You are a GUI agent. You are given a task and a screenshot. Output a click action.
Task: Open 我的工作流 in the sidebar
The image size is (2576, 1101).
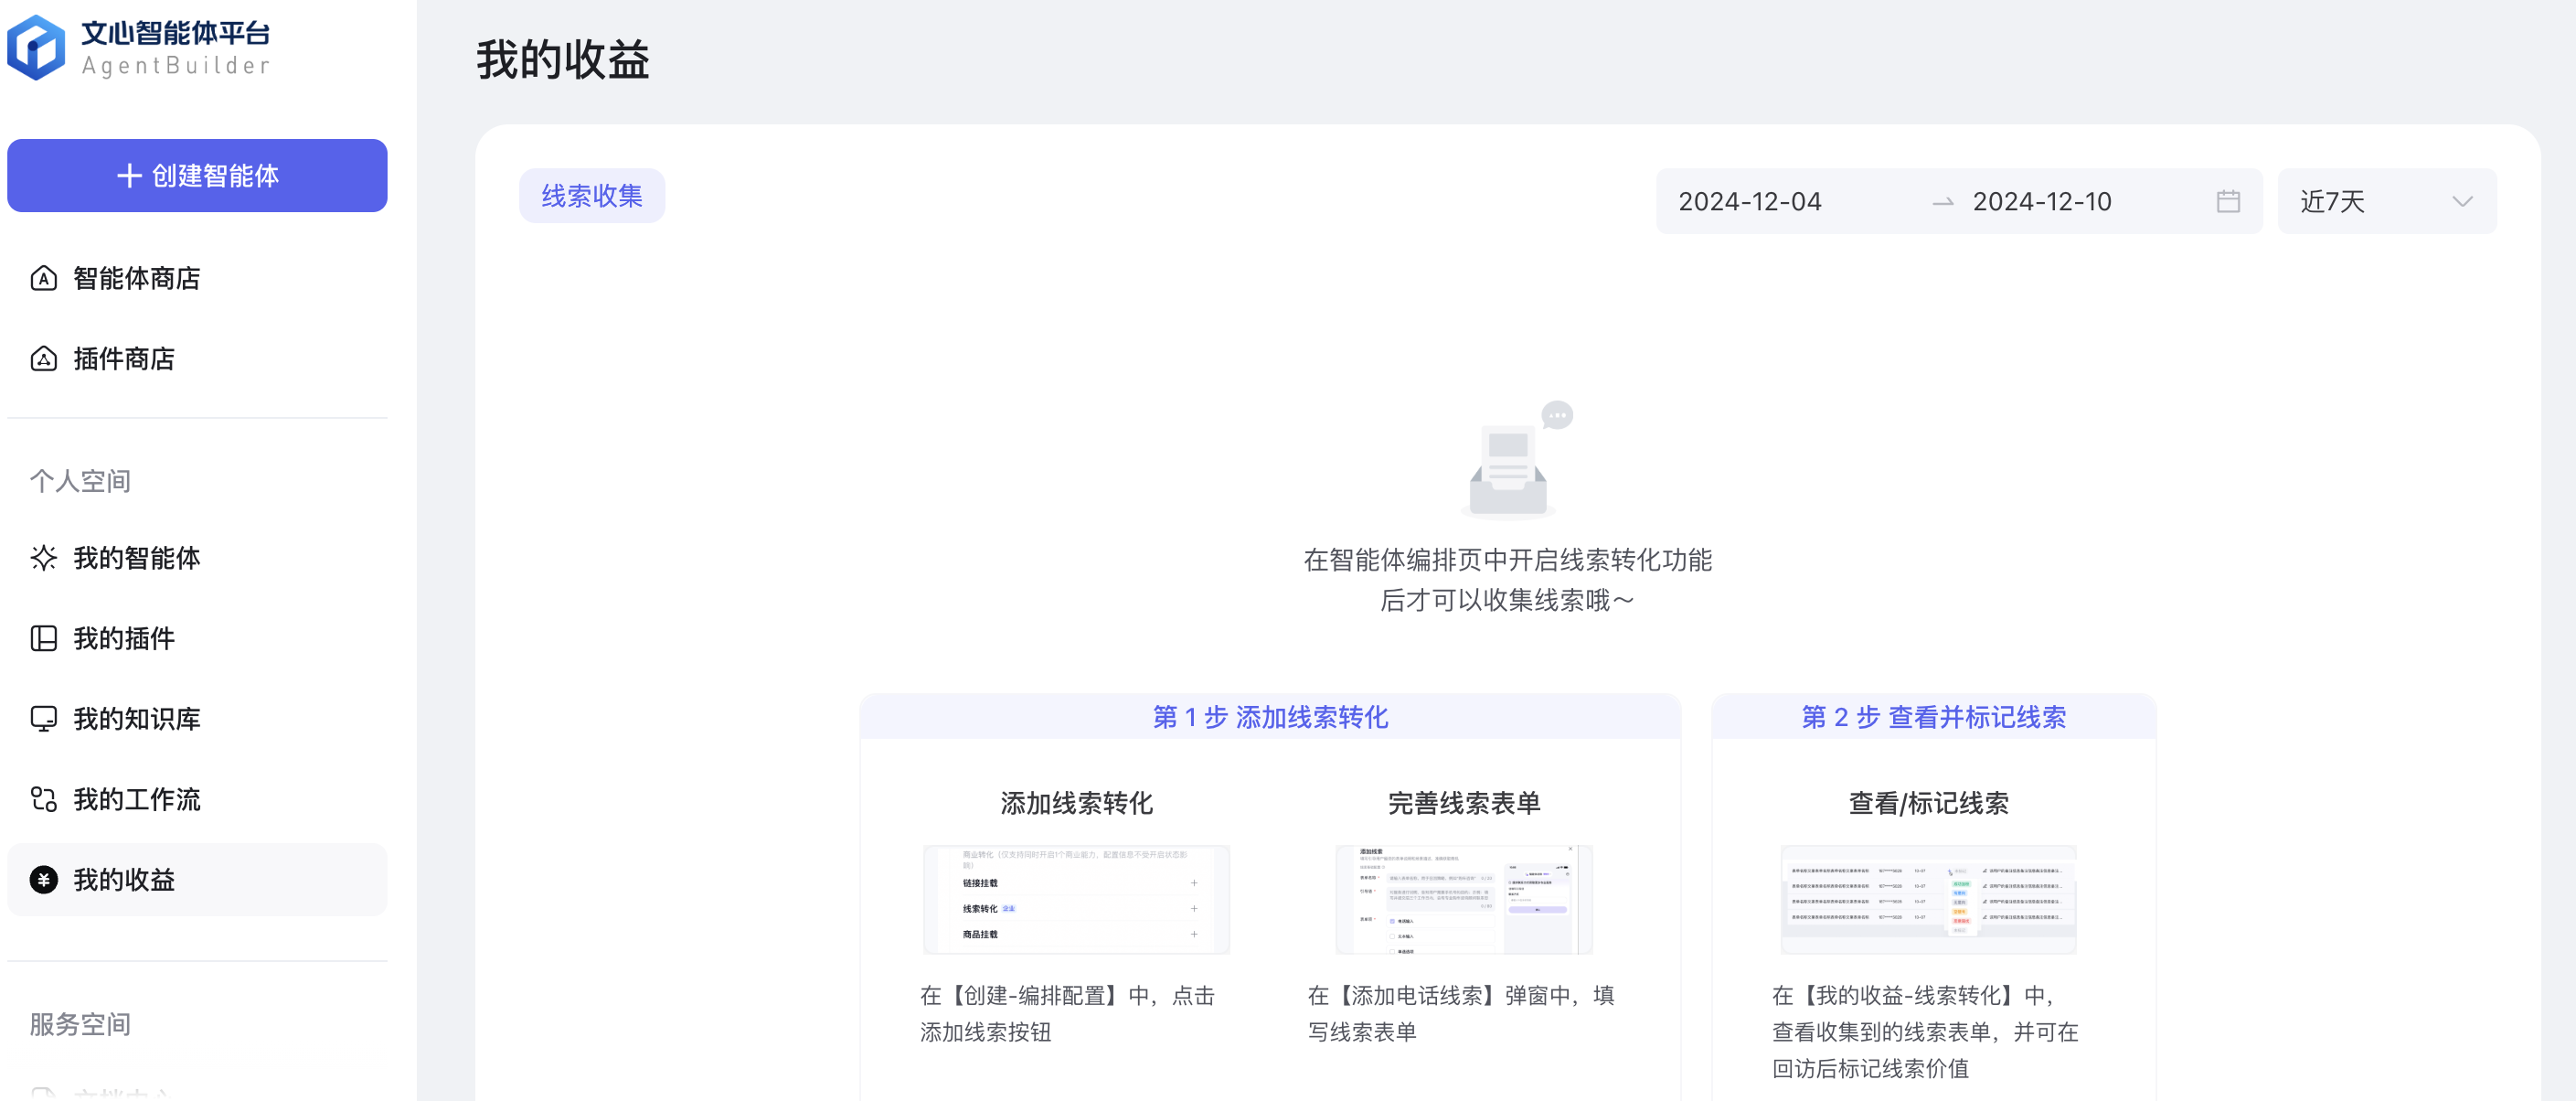pos(137,798)
